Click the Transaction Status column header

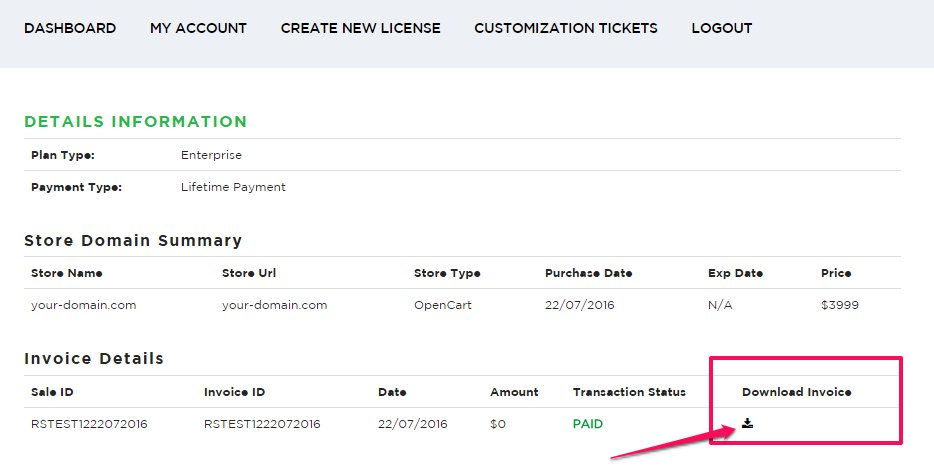click(x=629, y=392)
